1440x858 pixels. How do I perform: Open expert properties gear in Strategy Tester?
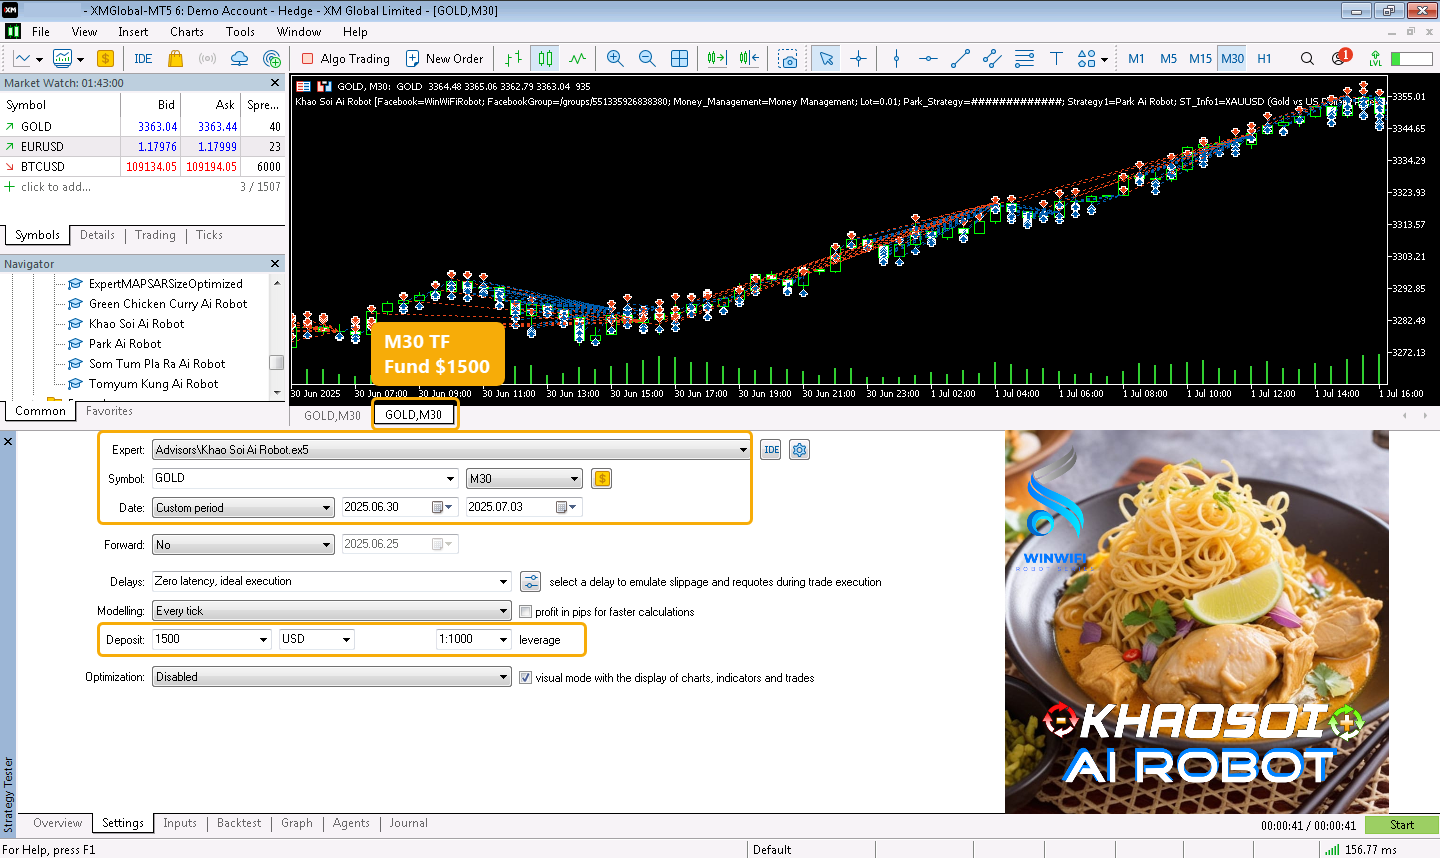tap(799, 450)
